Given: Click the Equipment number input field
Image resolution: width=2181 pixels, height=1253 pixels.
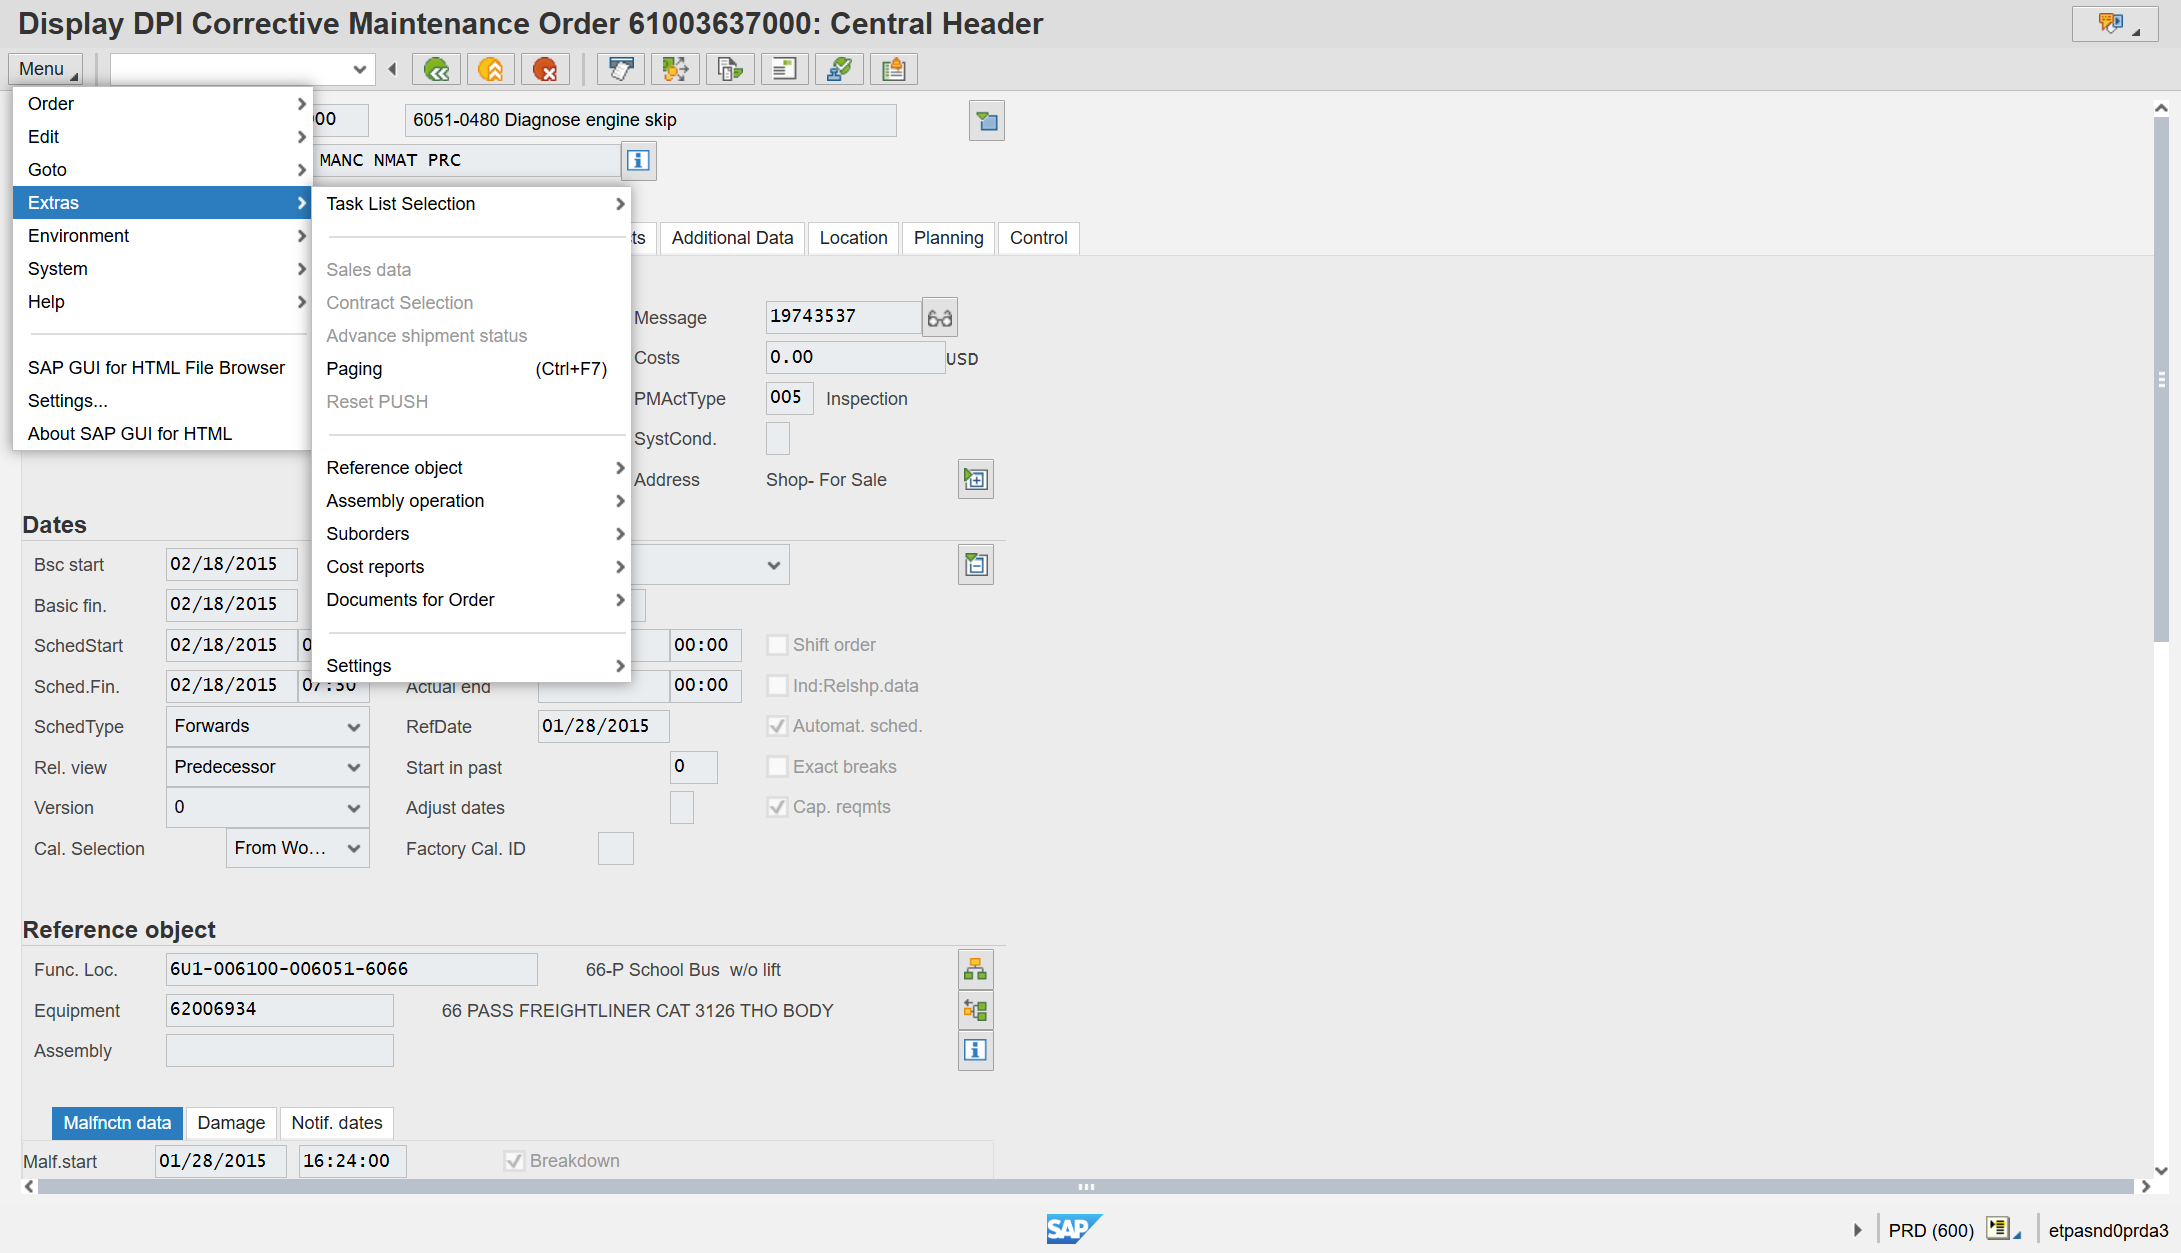Looking at the screenshot, I should pos(280,1010).
